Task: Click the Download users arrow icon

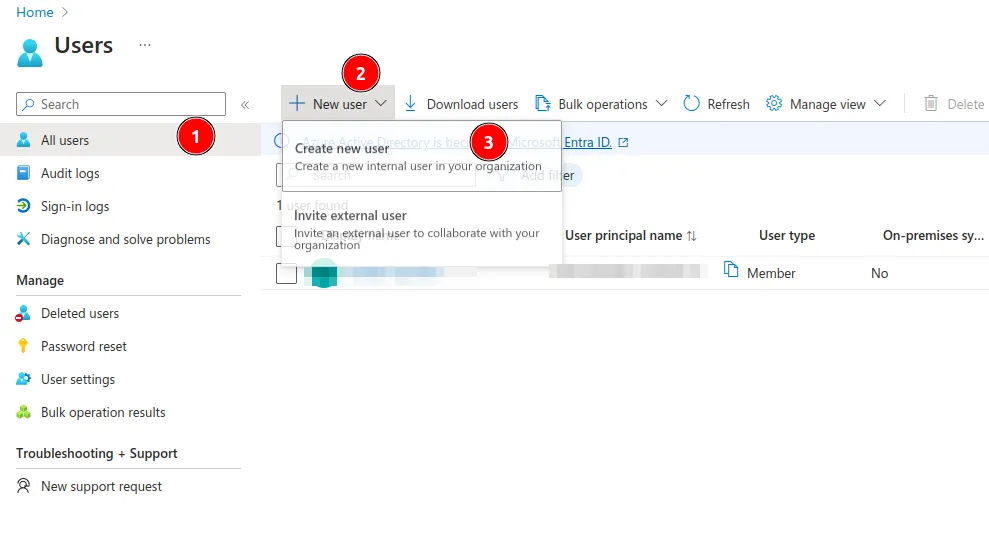Action: coord(410,104)
